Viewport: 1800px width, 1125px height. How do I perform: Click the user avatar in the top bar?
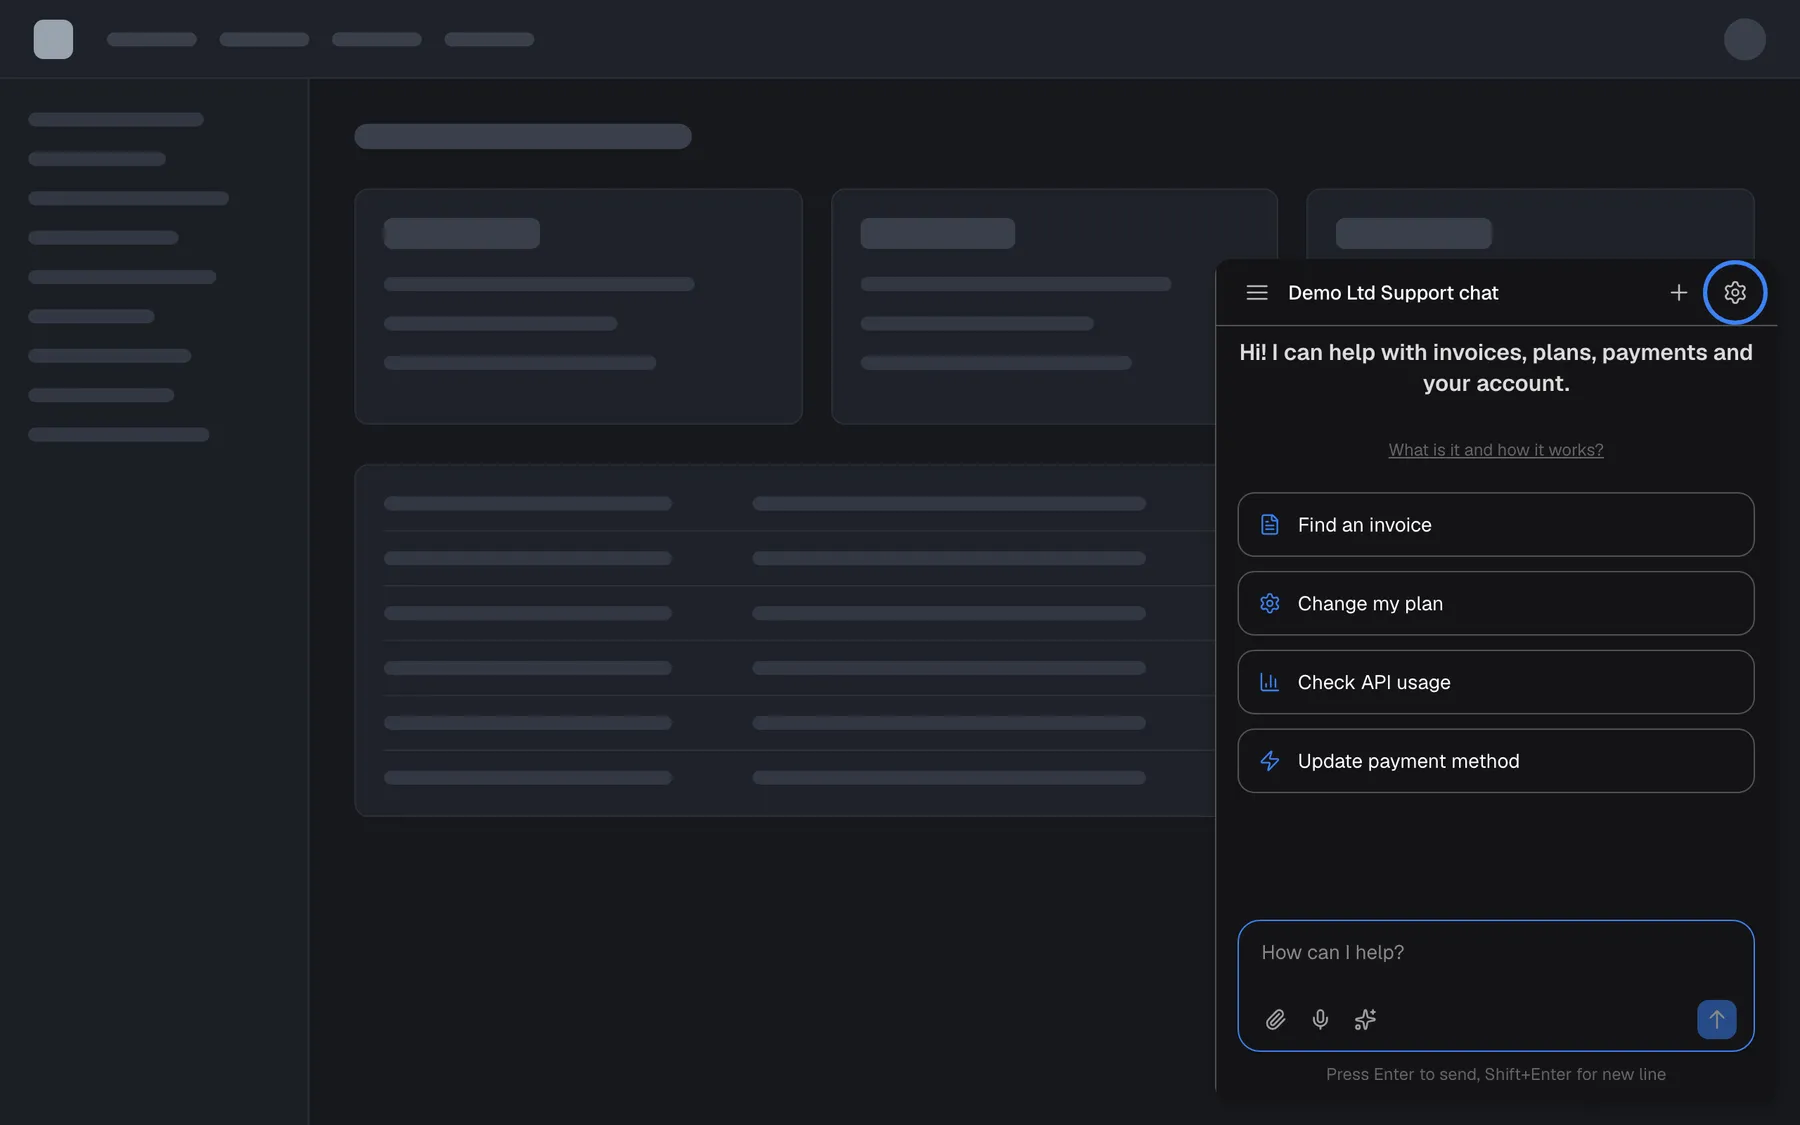pyautogui.click(x=1744, y=39)
